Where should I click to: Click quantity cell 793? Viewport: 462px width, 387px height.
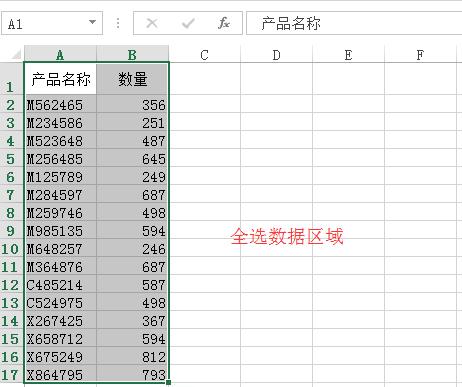click(133, 374)
